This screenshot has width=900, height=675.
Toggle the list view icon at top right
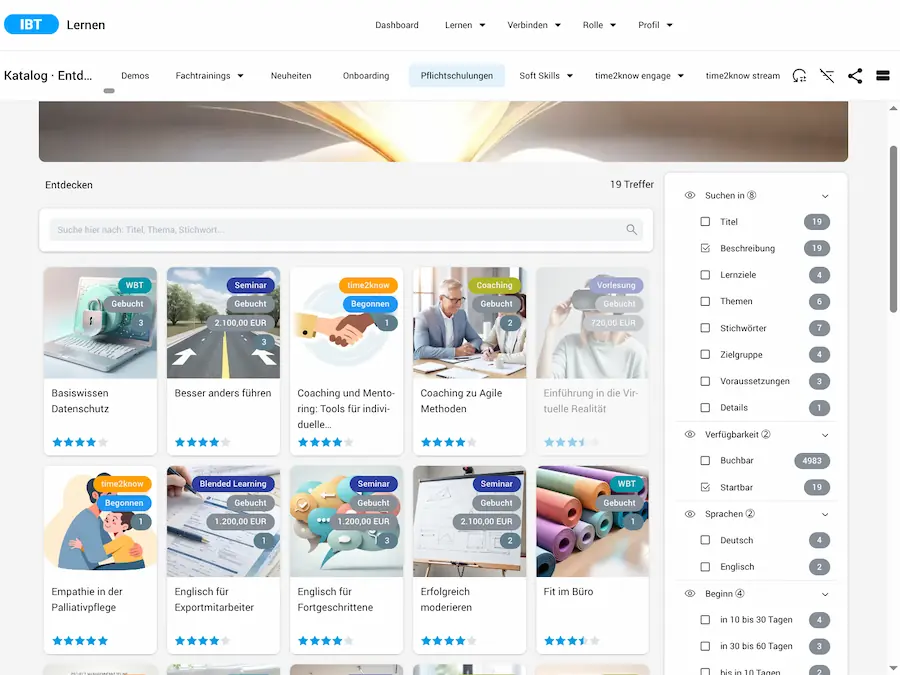click(x=883, y=76)
